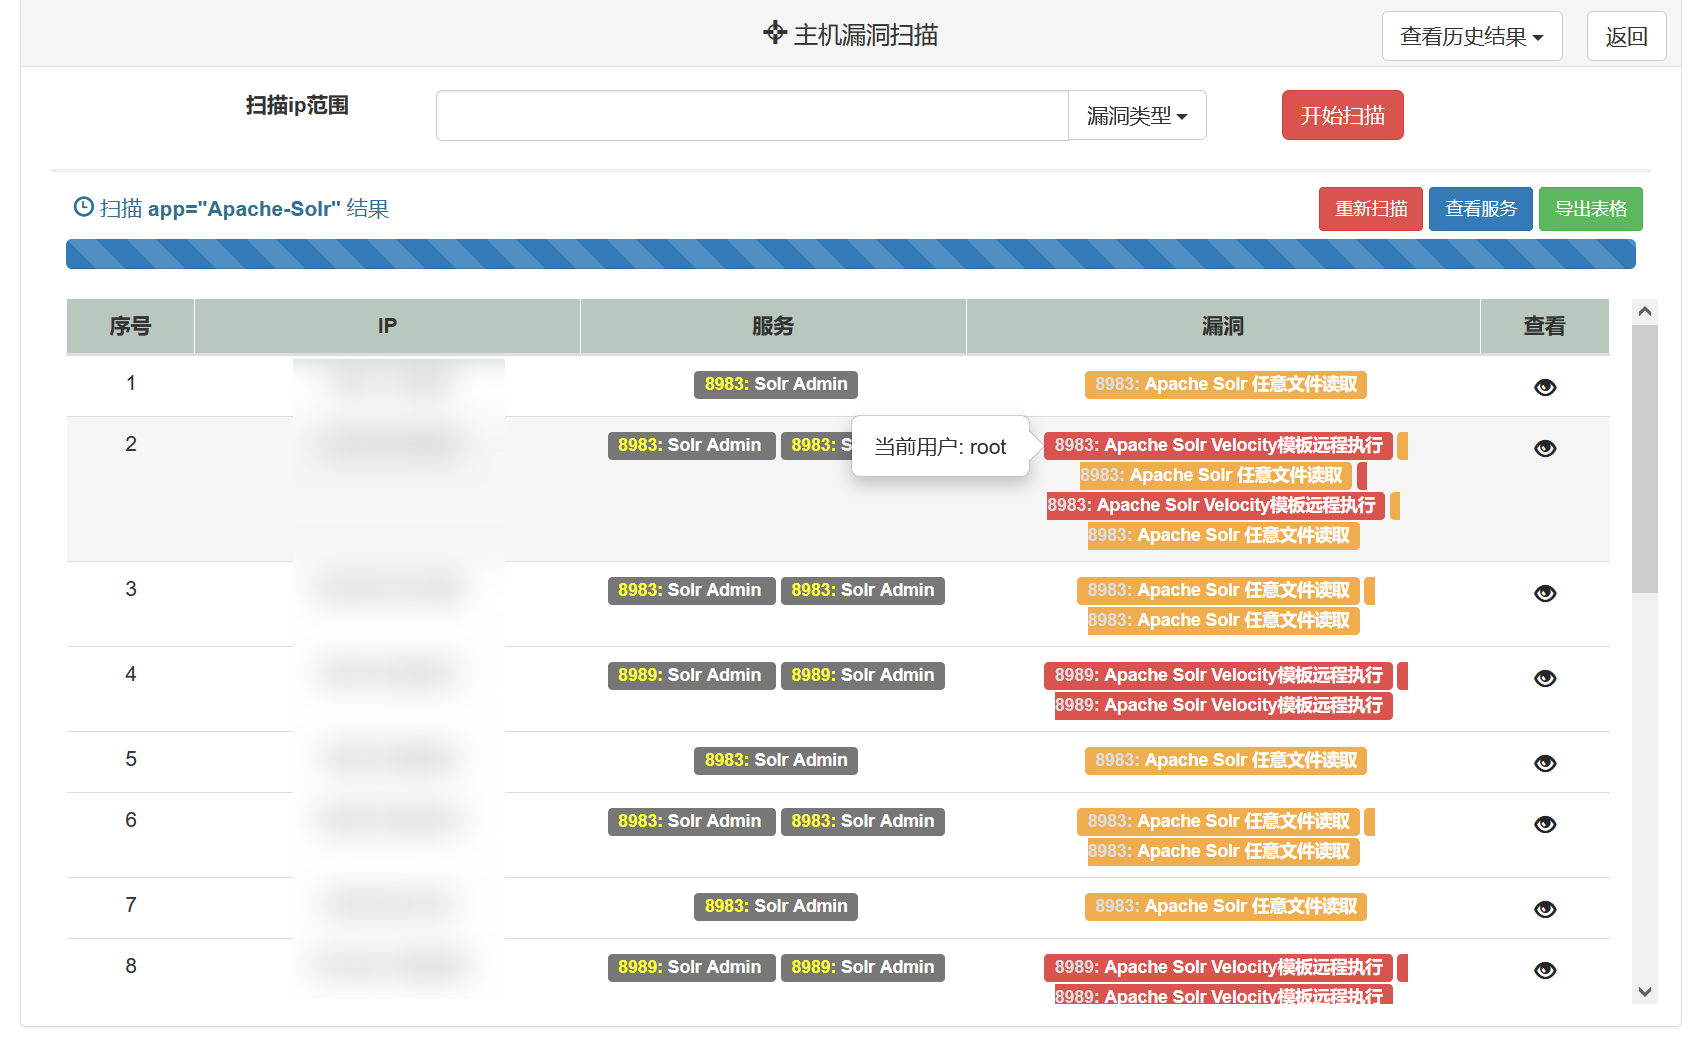Click row 8 first 8989 Velocity模板远程执行 tag
Screen dimensions: 1702x1060
(x=1219, y=967)
